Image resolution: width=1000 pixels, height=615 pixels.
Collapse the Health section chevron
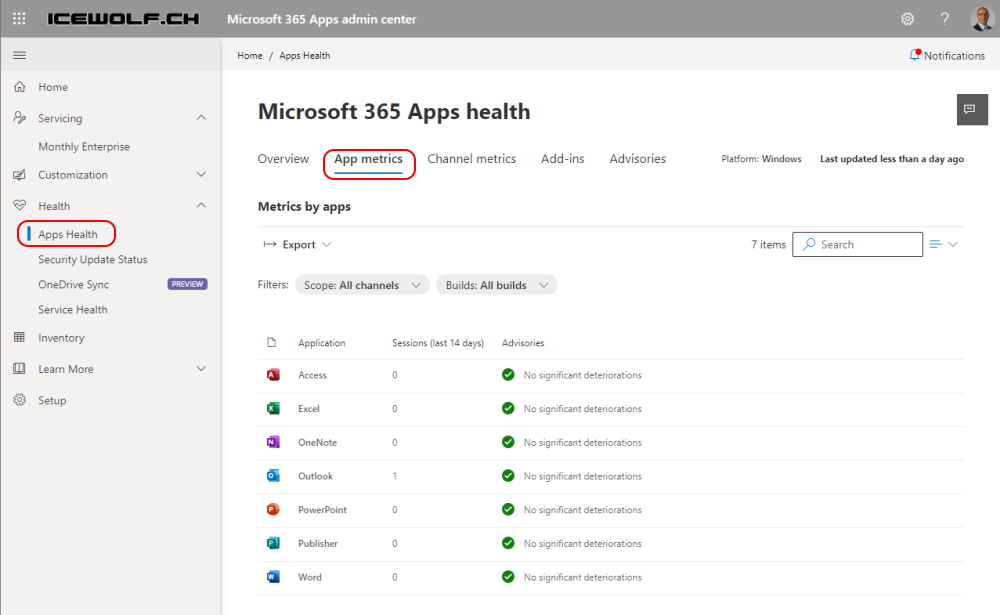(202, 205)
